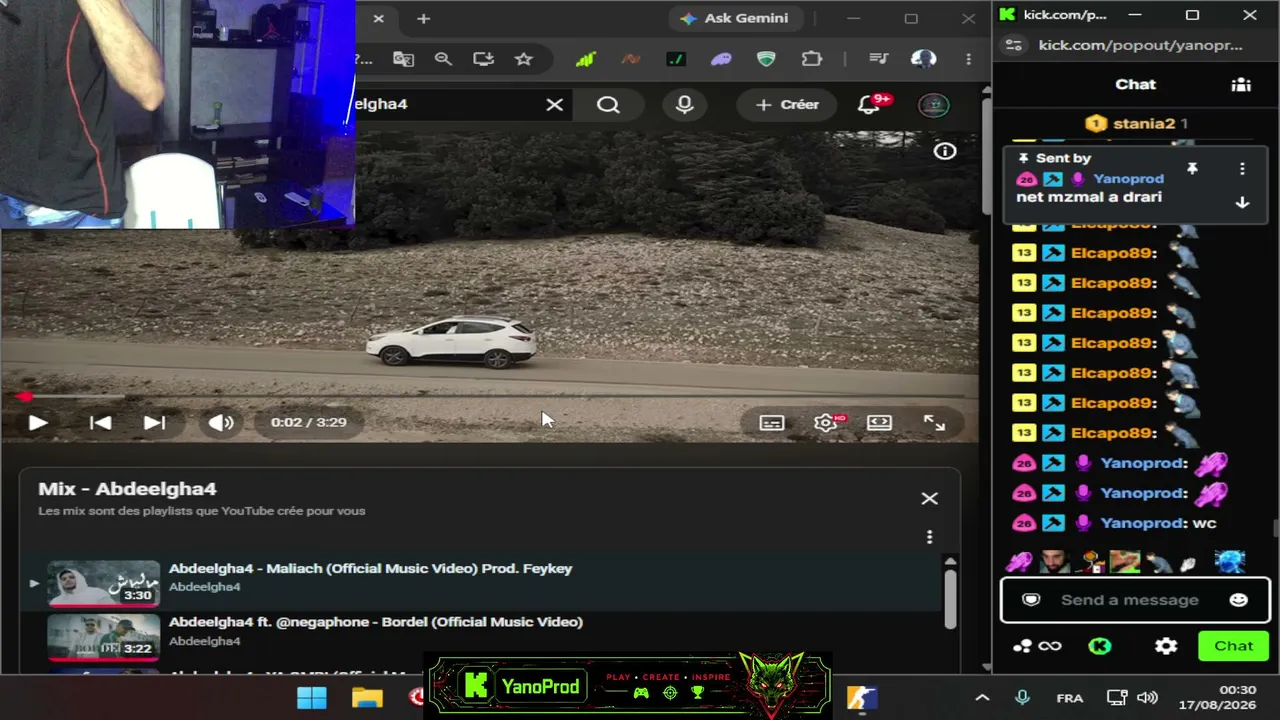This screenshot has height=720, width=1280.
Task: Open the Kick chat users list icon
Action: click(1241, 85)
